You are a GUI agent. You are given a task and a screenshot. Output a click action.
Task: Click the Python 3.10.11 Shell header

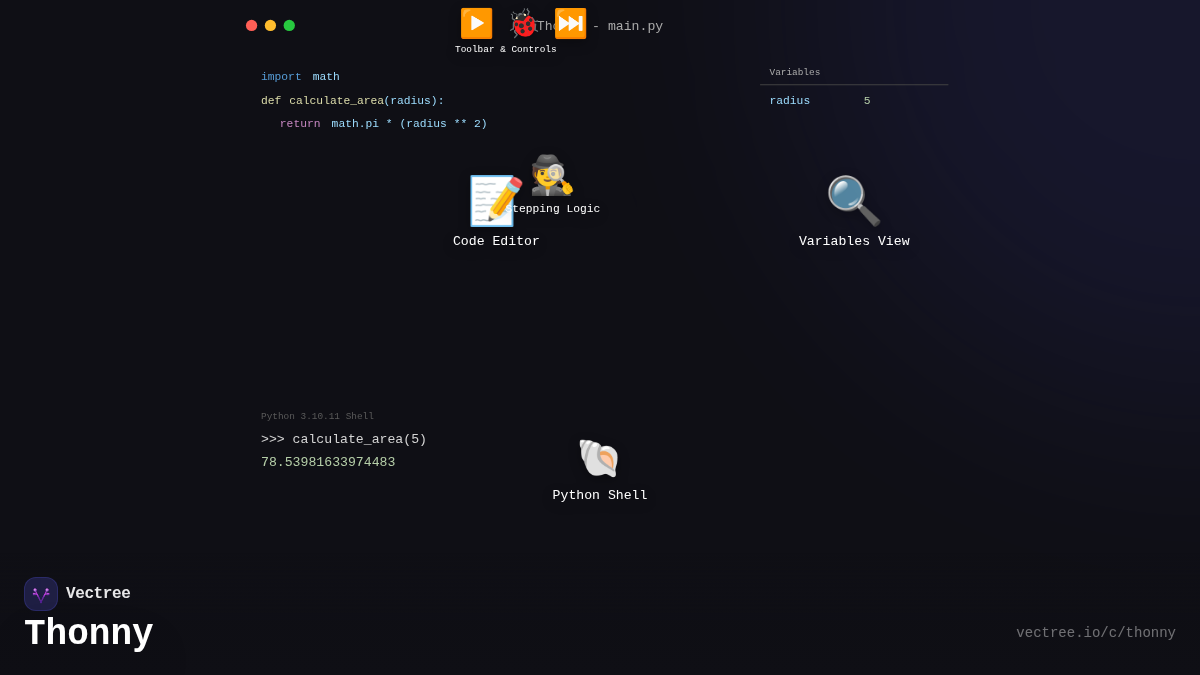pyautogui.click(x=317, y=417)
